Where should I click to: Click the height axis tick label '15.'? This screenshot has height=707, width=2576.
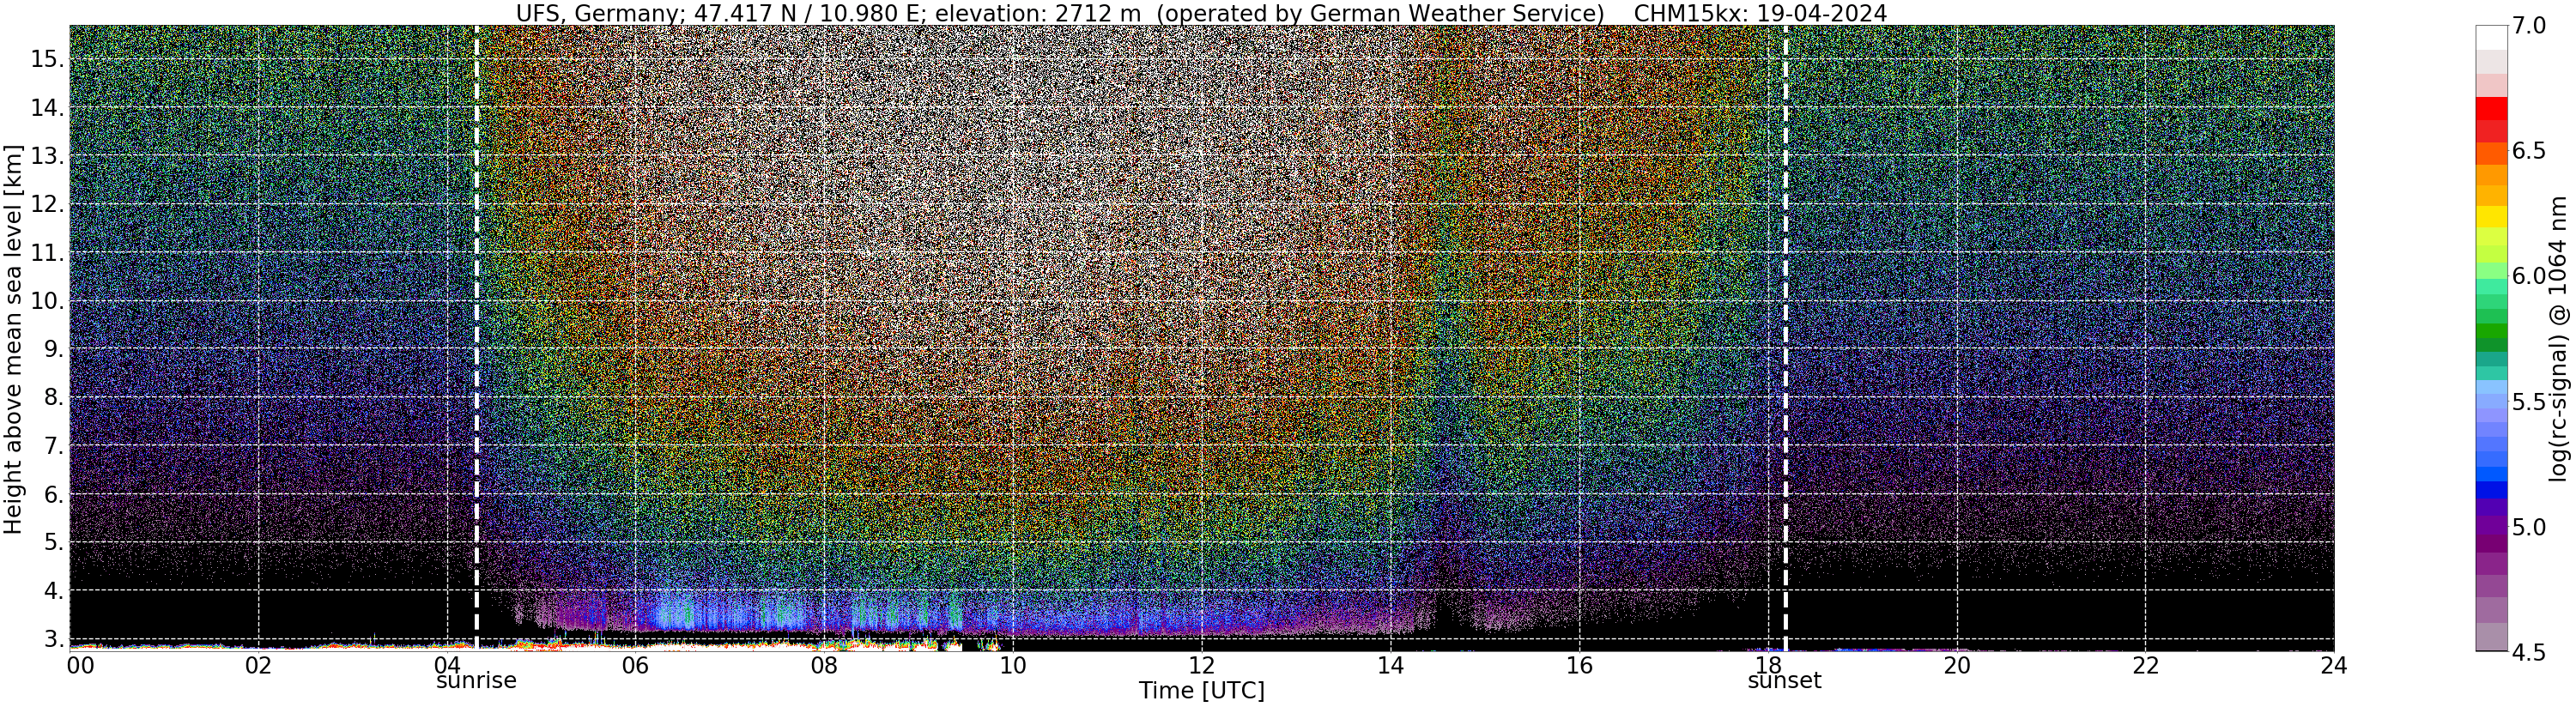(47, 60)
